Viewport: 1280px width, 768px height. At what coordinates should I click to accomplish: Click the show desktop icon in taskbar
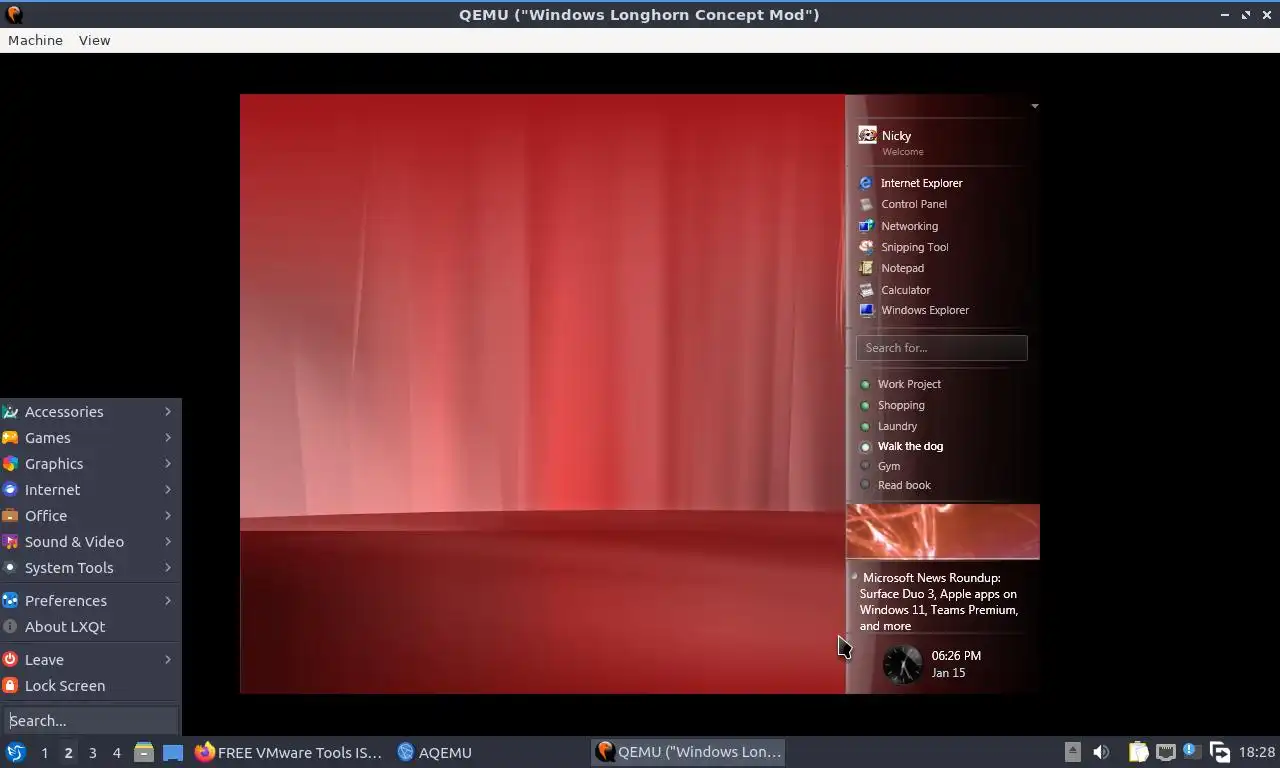[x=172, y=752]
